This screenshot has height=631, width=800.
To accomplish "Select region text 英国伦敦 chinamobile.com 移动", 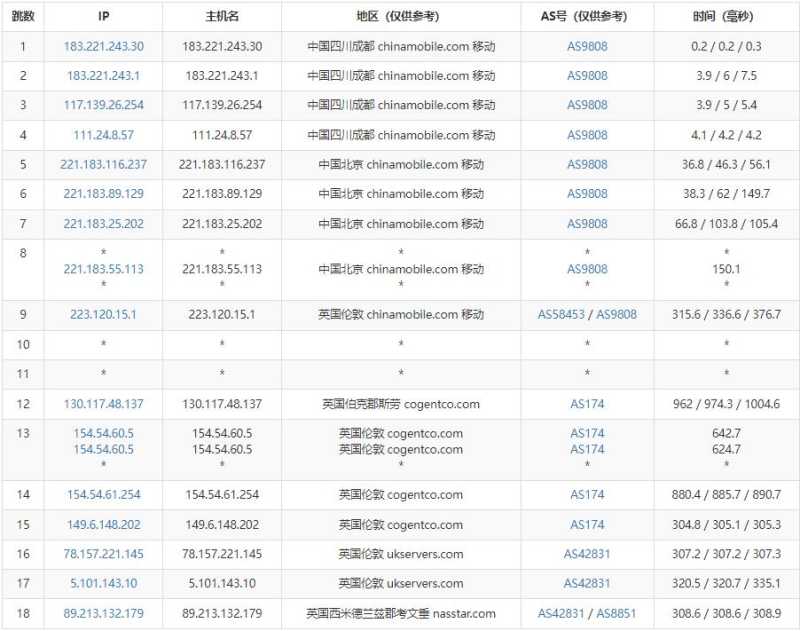I will point(401,314).
